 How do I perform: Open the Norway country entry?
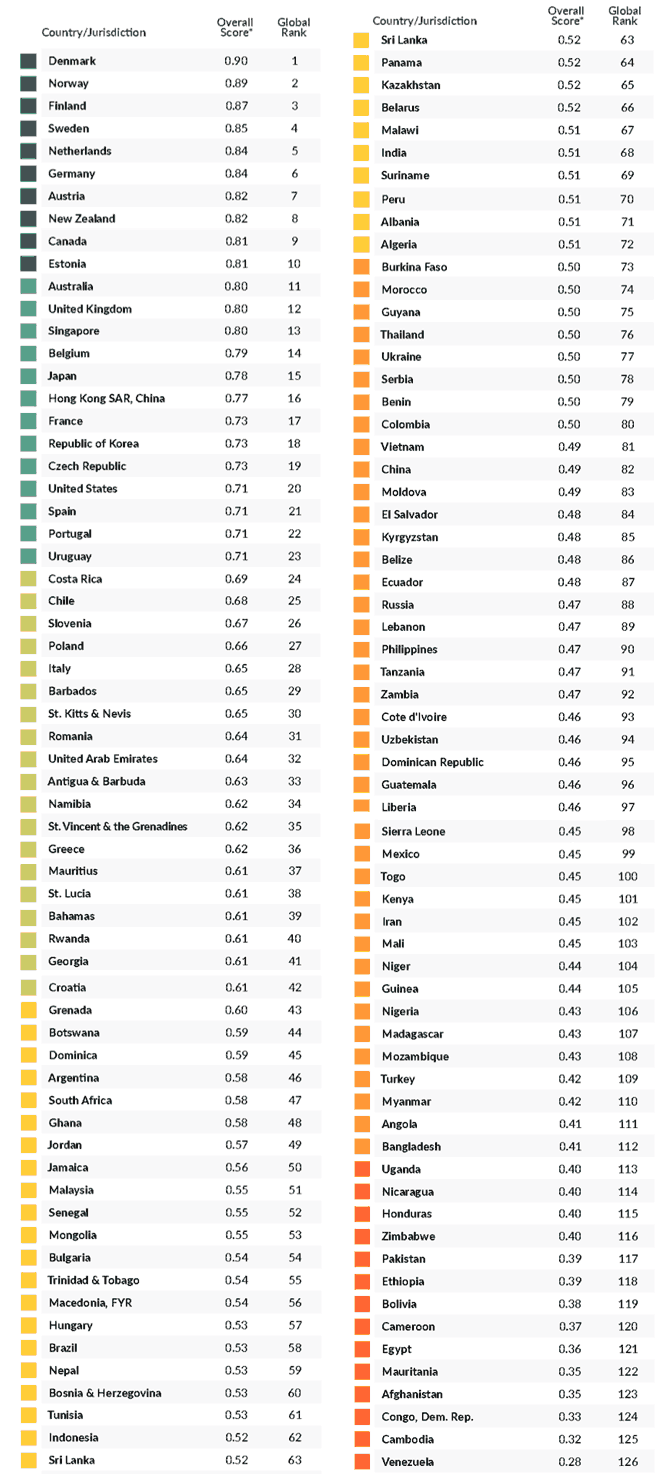pos(68,83)
